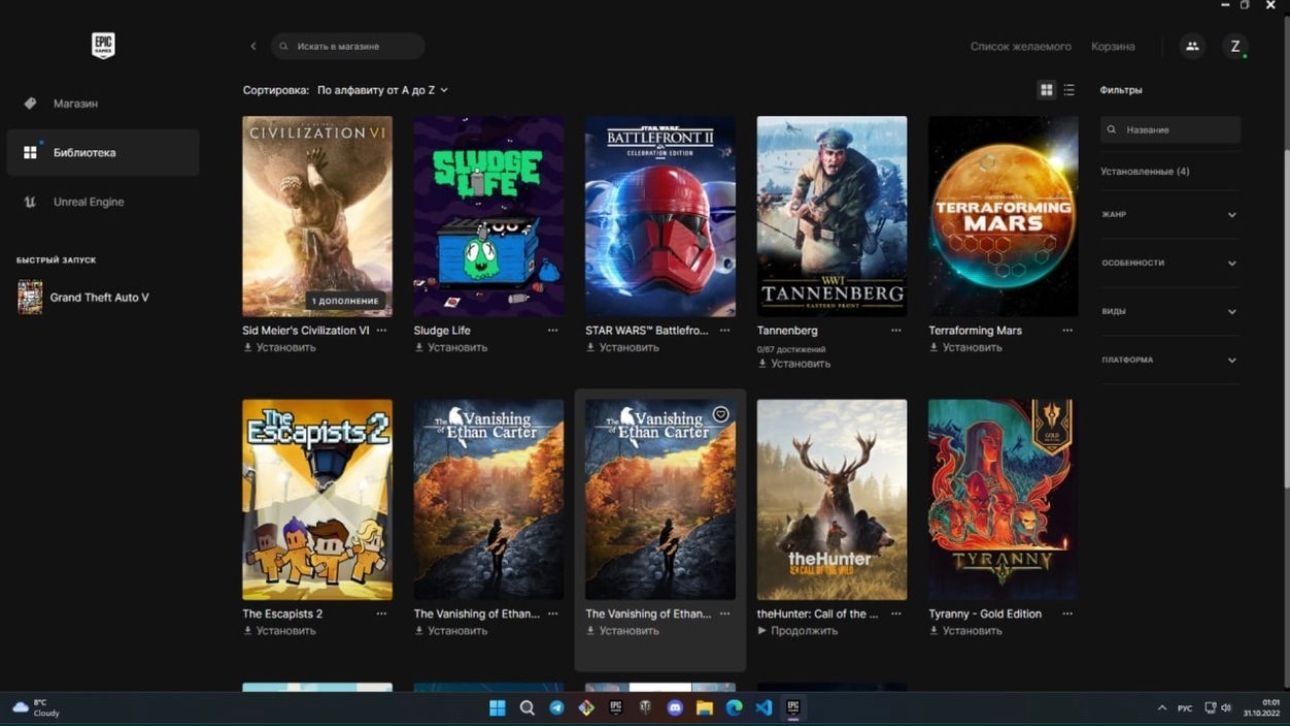Open three-dot menu for Tyranny Gold Edition
Image resolution: width=1290 pixels, height=726 pixels.
[1067, 614]
